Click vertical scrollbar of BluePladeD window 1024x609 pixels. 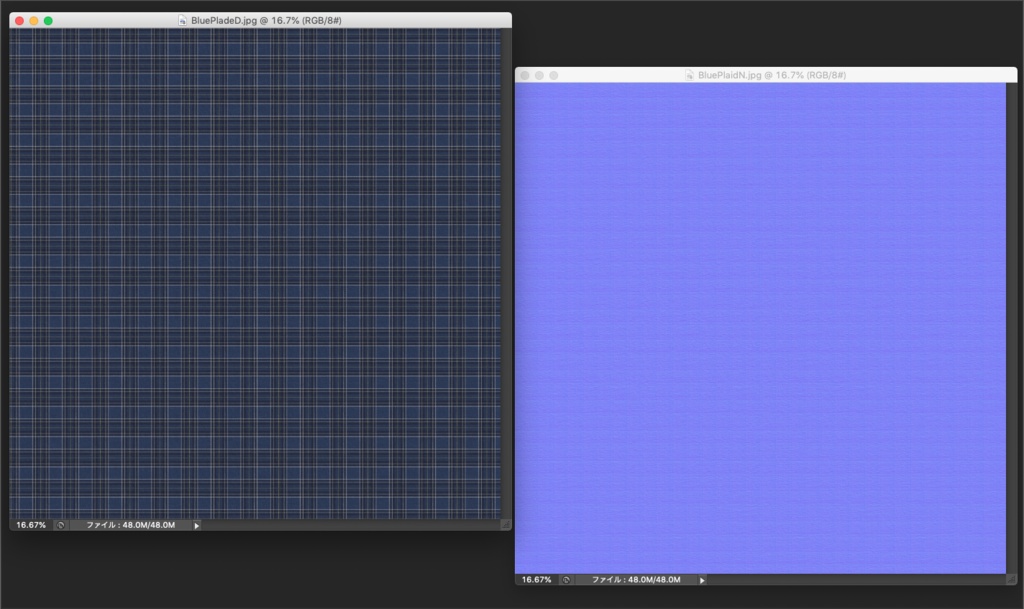pyautogui.click(x=506, y=273)
